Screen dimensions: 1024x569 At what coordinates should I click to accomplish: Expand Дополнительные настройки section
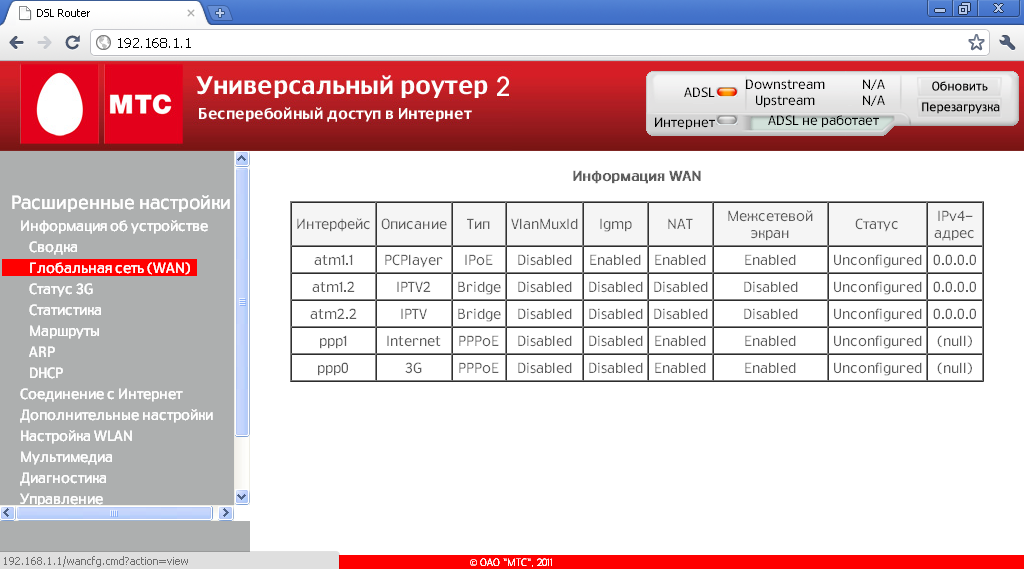click(x=116, y=415)
